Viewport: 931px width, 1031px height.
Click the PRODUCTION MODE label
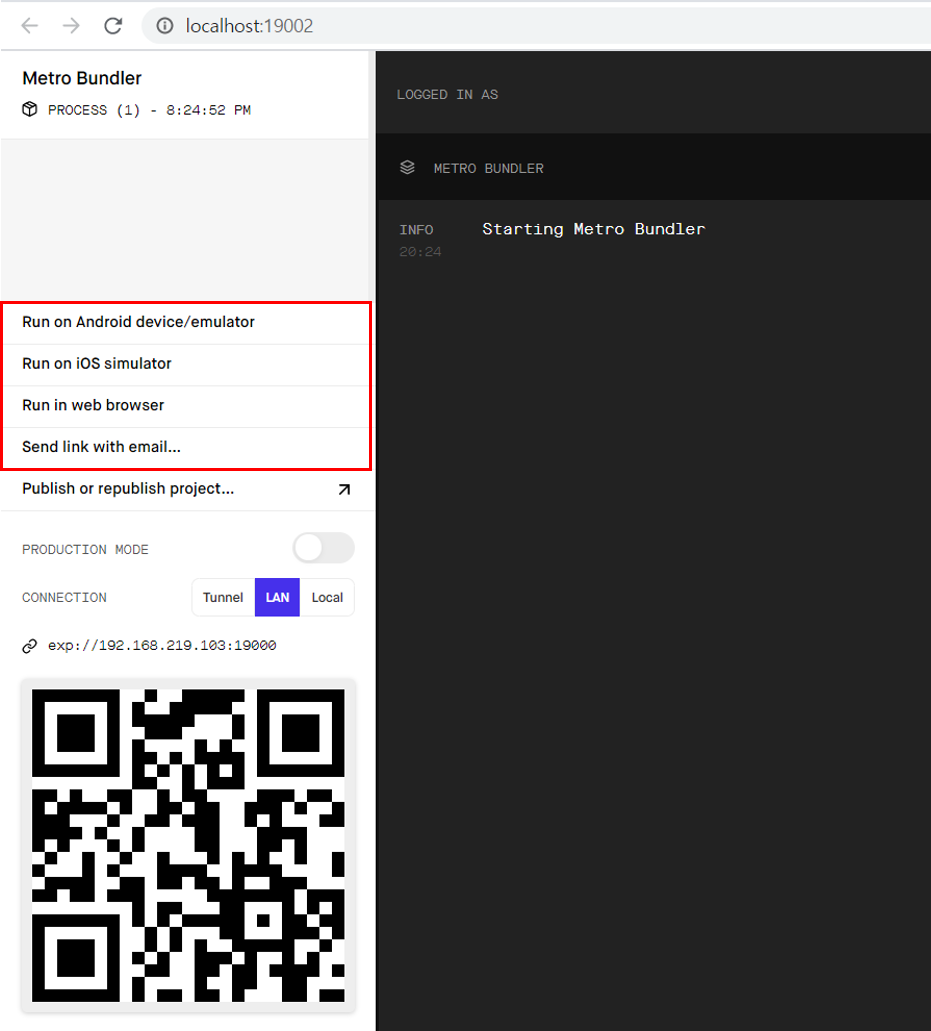point(85,550)
